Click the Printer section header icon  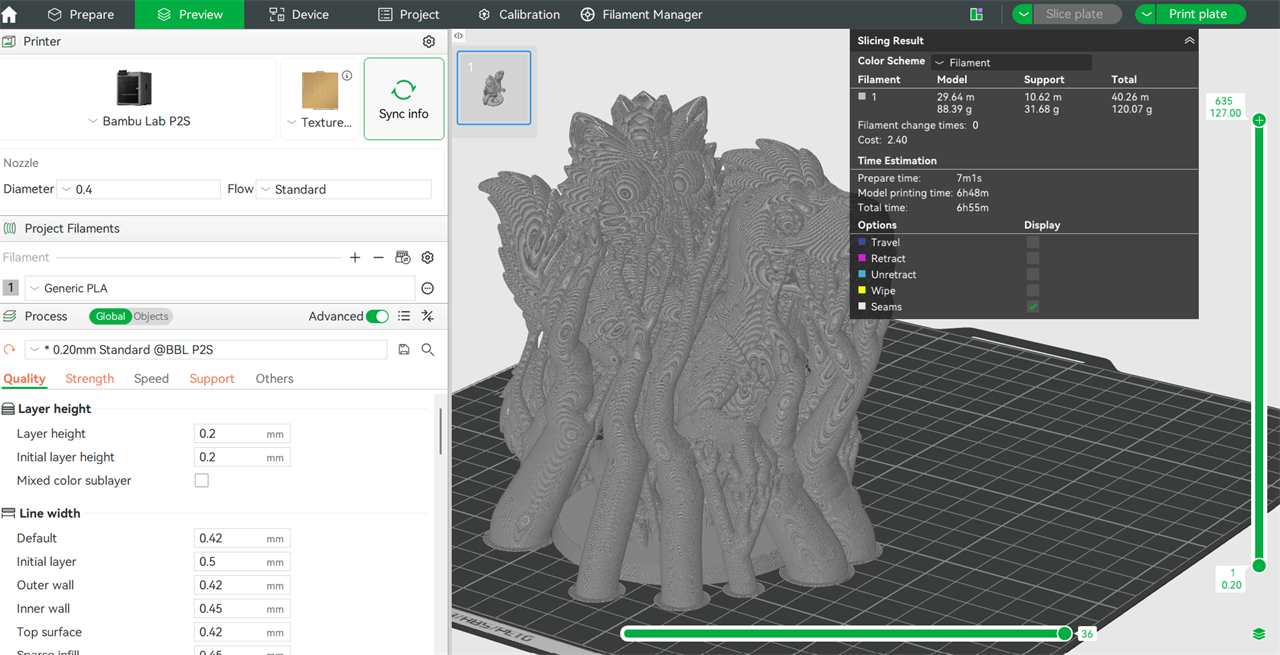[10, 42]
